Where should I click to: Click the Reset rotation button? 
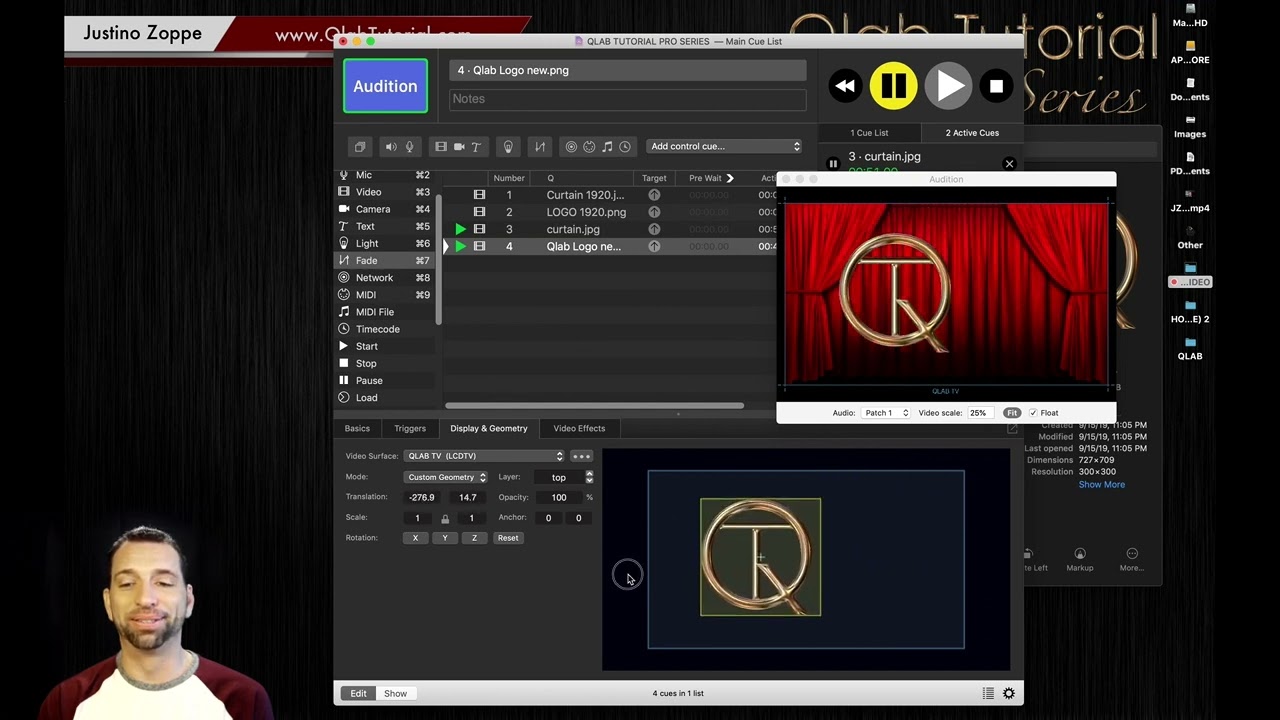click(508, 538)
